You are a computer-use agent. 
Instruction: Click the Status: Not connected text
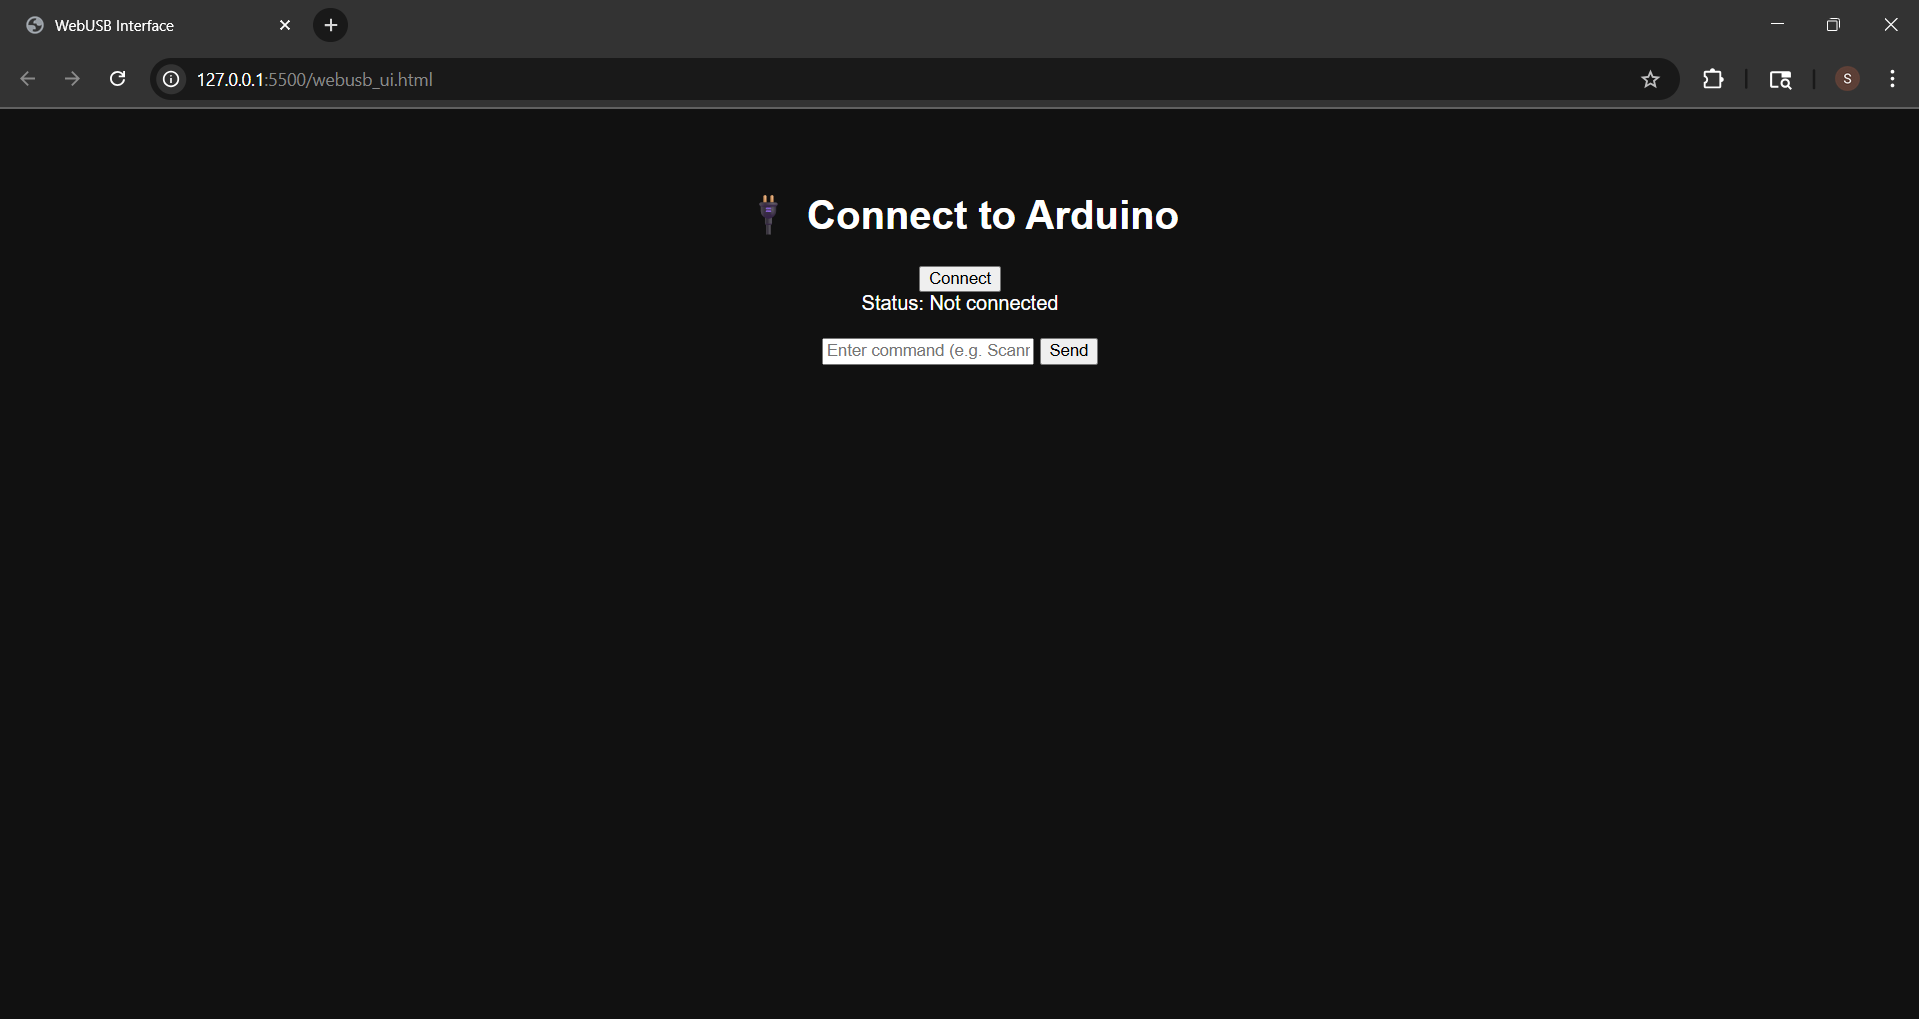point(960,303)
